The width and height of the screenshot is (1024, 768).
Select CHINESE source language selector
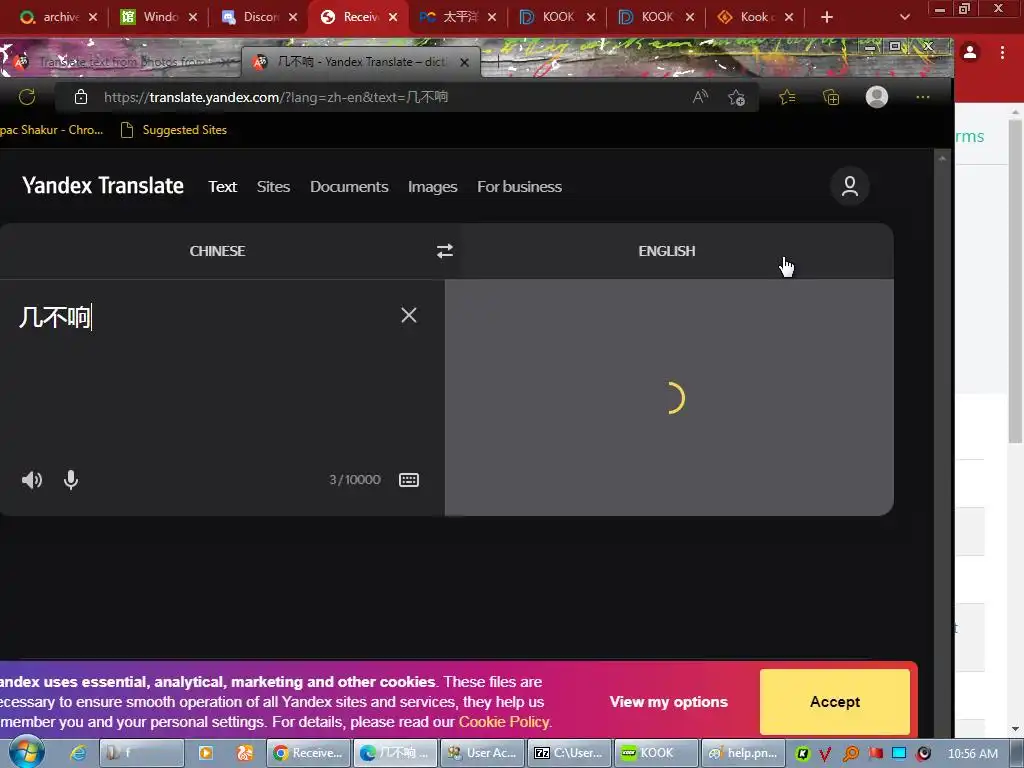coord(217,251)
